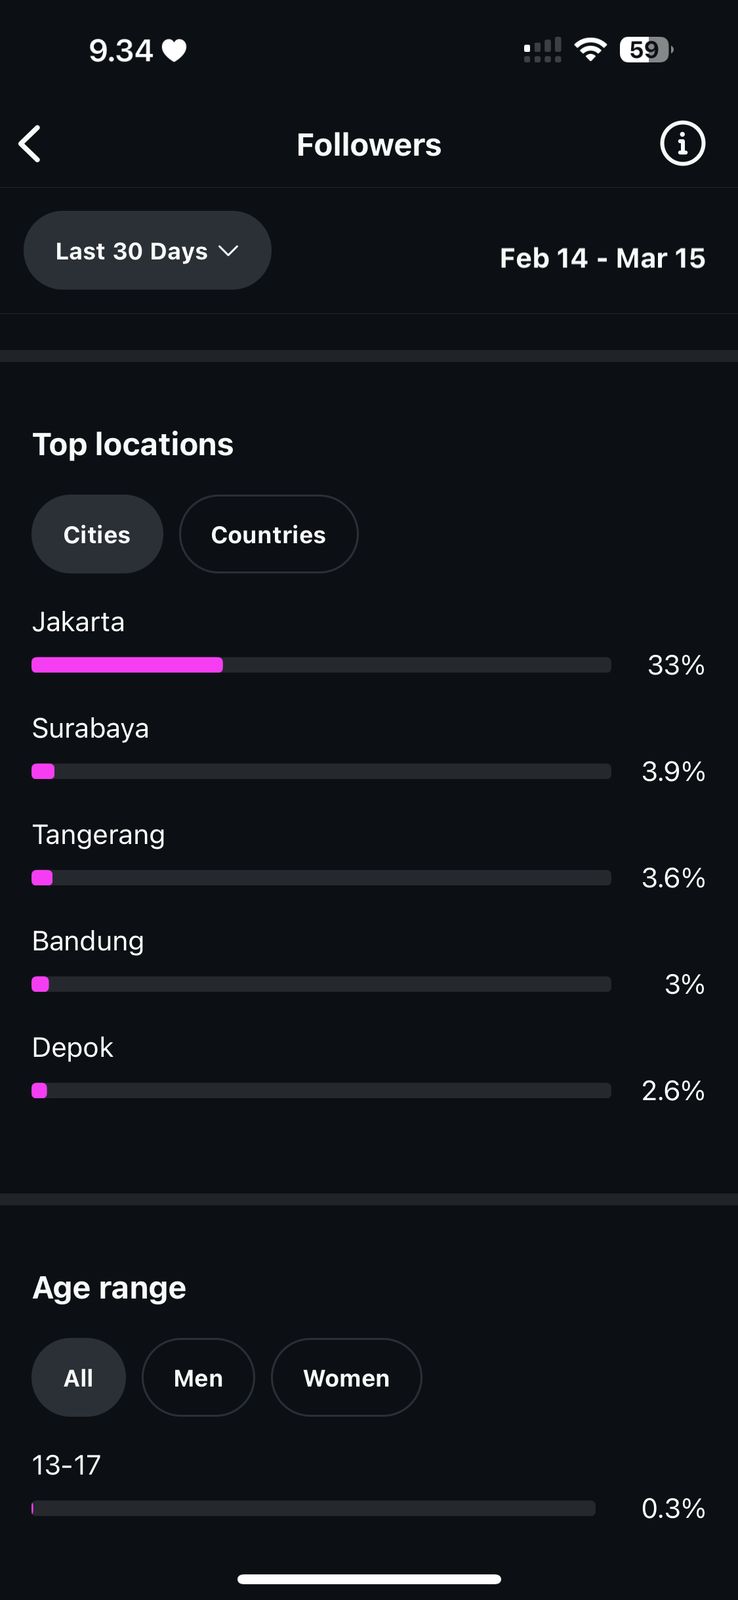Select the All age filter
Image resolution: width=738 pixels, height=1600 pixels.
tap(78, 1378)
